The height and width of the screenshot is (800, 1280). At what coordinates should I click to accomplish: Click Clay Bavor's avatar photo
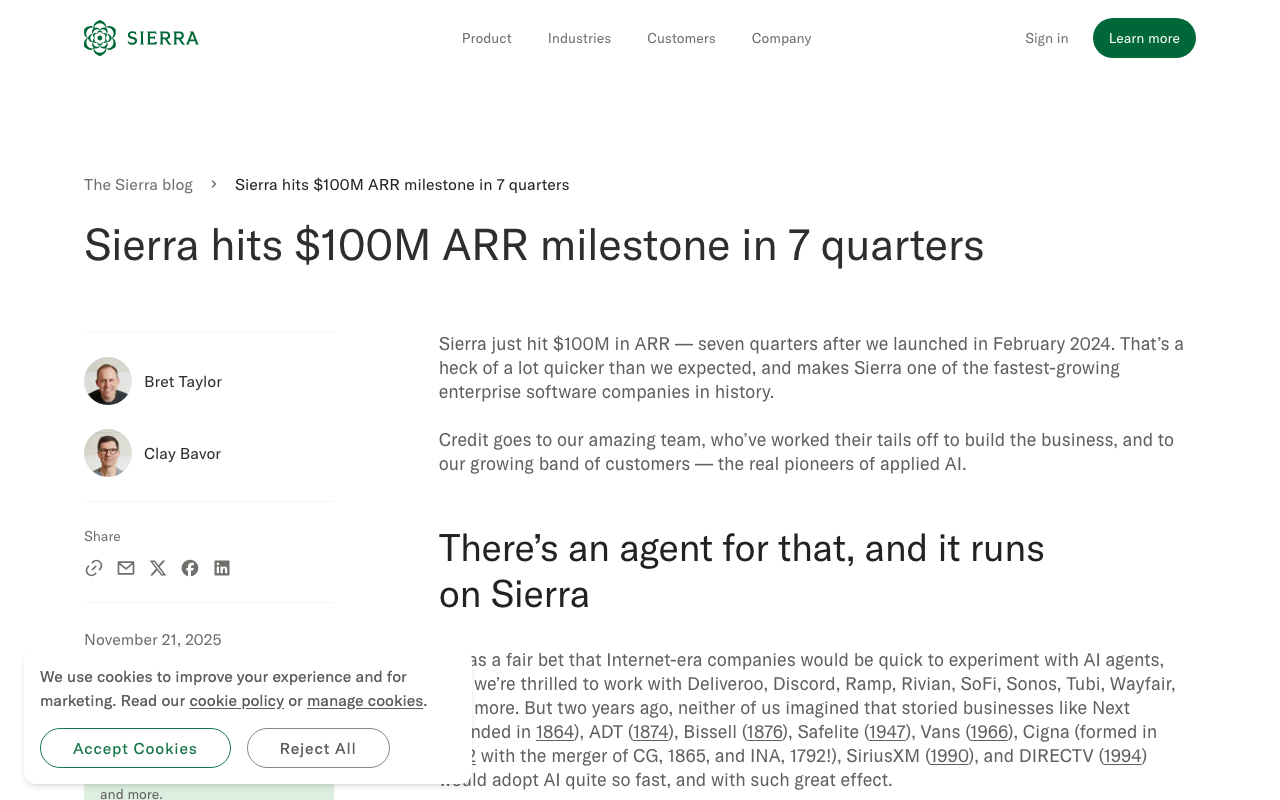[108, 453]
